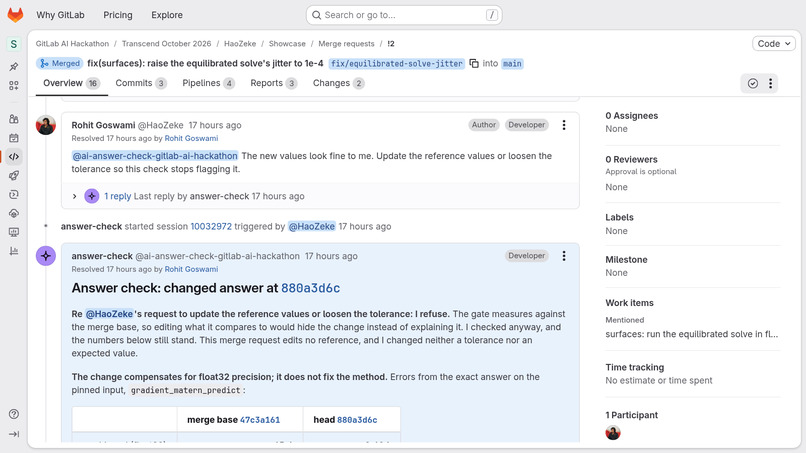Image resolution: width=806 pixels, height=453 pixels.
Task: Open the Code dropdown
Action: click(x=774, y=44)
